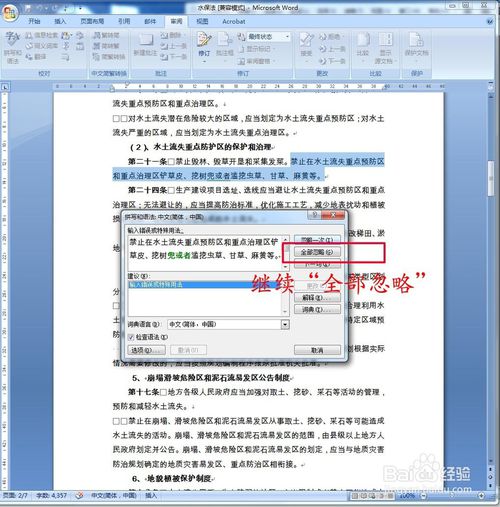Click the Accept (接受) changes icon

(x=306, y=47)
